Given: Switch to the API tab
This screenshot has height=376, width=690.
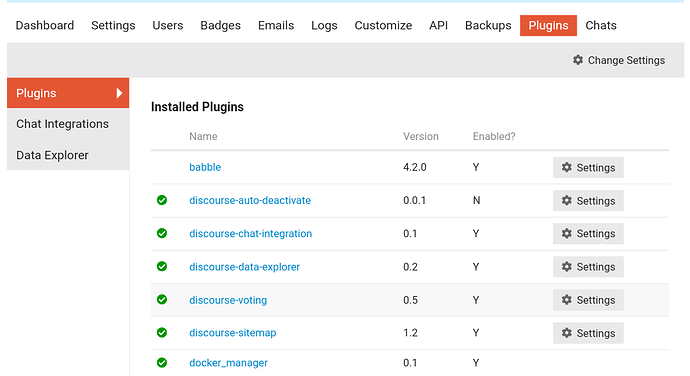Looking at the screenshot, I should (439, 26).
